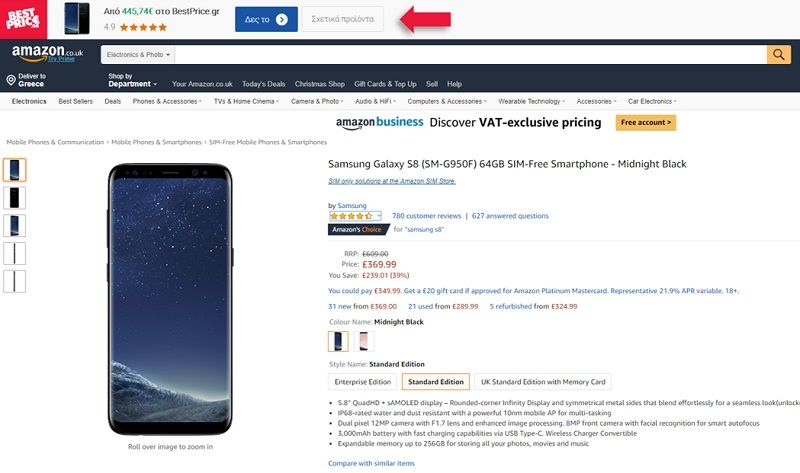
Task: Click the arrow icon in Δες το button
Action: pyautogui.click(x=281, y=19)
